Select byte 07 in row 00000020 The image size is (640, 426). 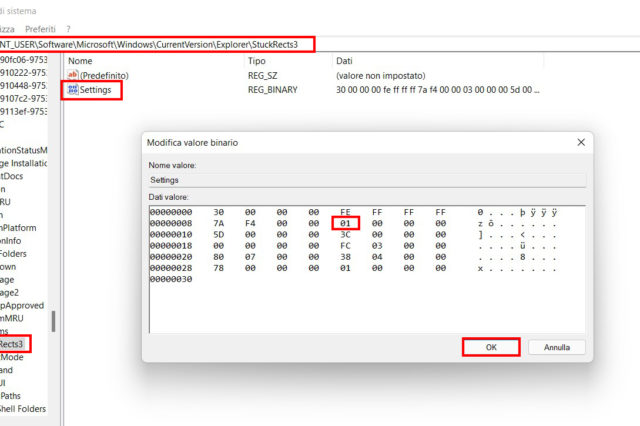click(x=250, y=257)
